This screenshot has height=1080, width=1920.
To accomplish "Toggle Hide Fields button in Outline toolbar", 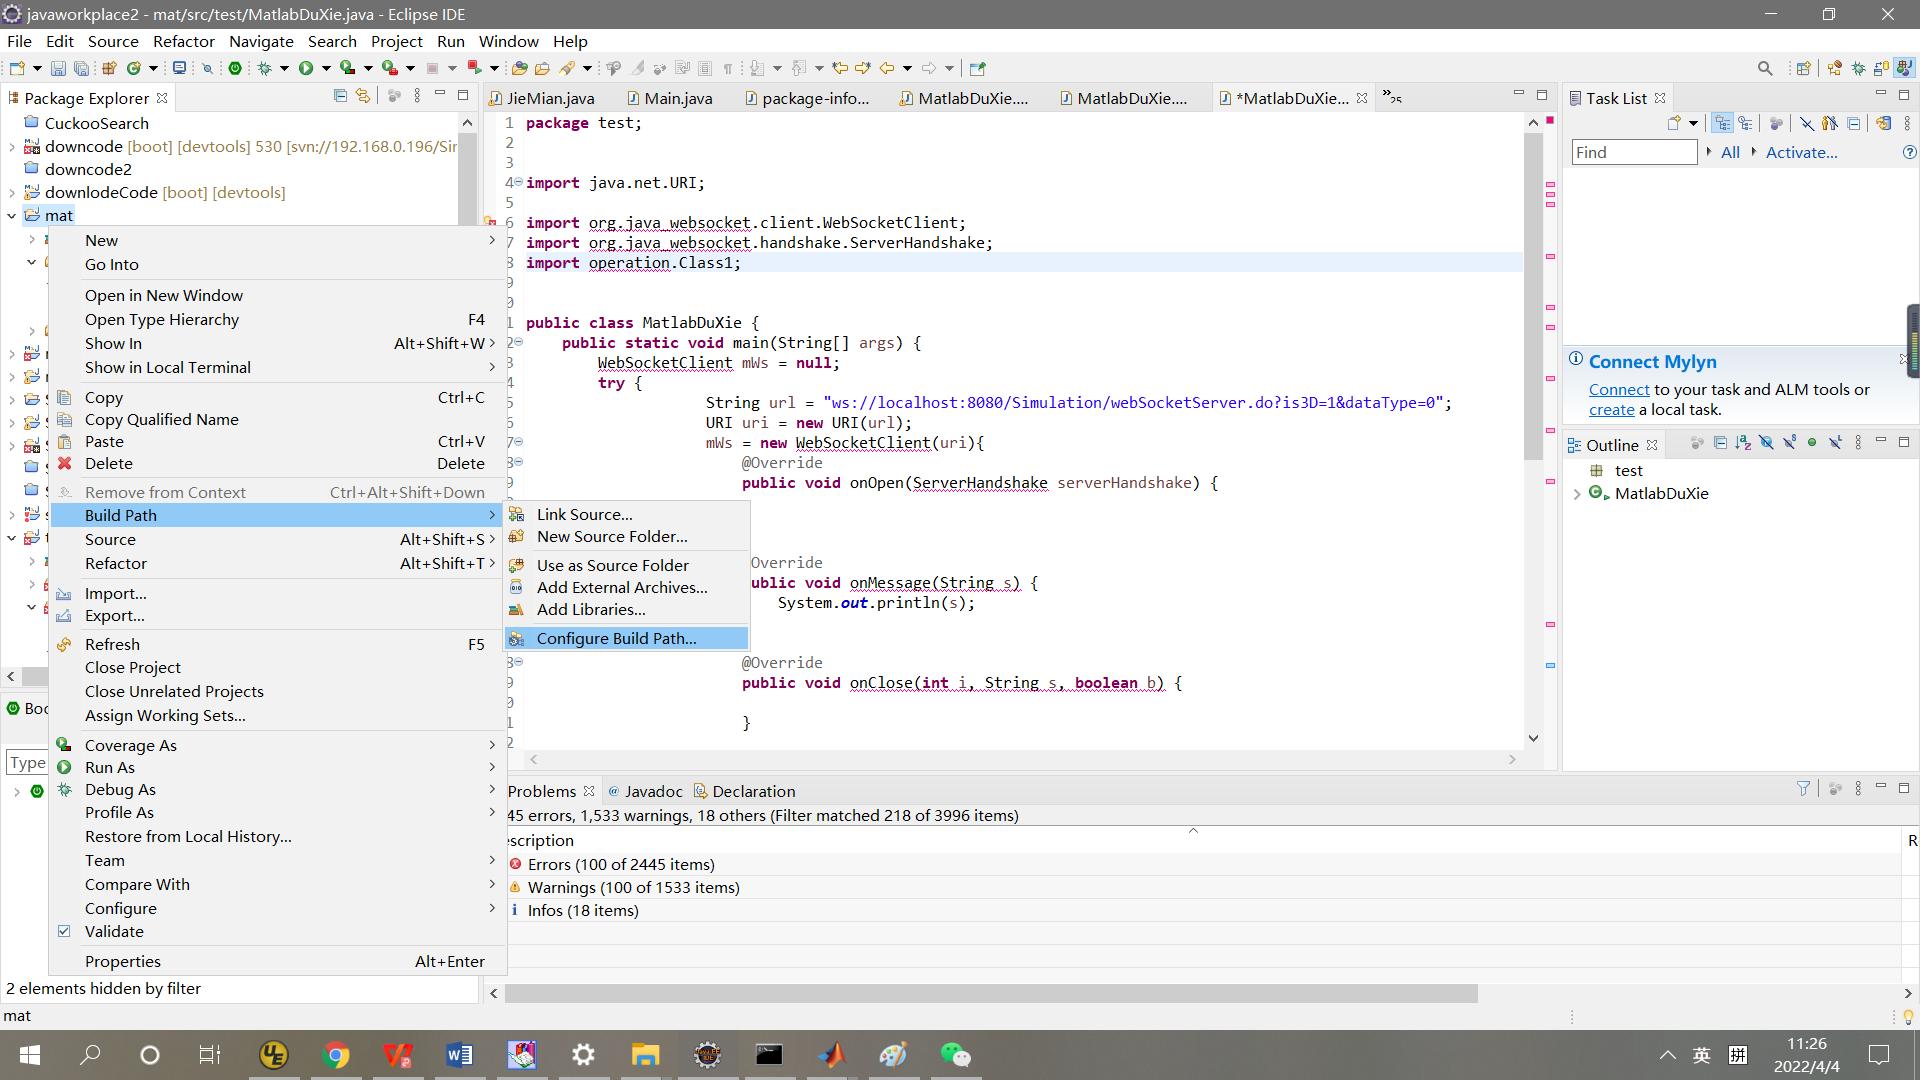I will pos(1766,443).
